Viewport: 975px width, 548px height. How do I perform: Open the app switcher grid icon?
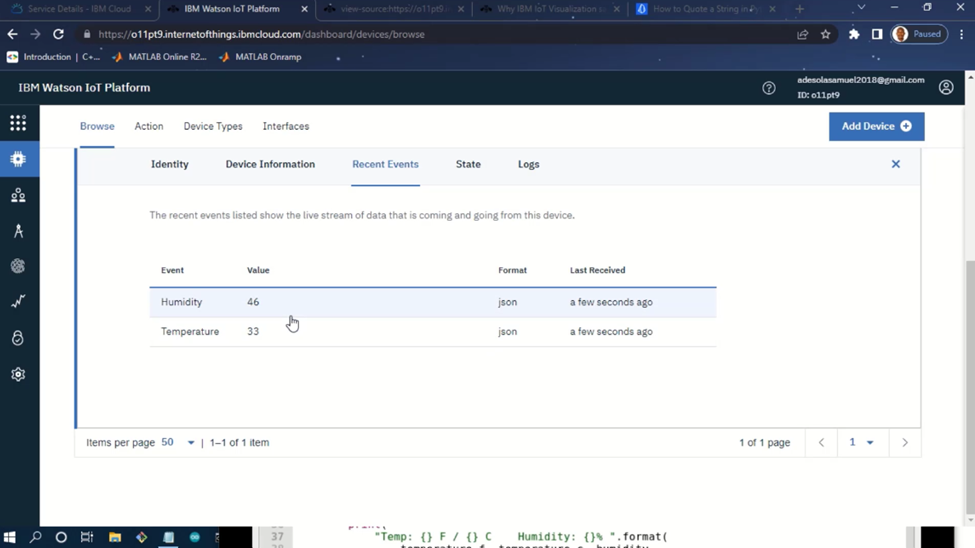pos(18,123)
